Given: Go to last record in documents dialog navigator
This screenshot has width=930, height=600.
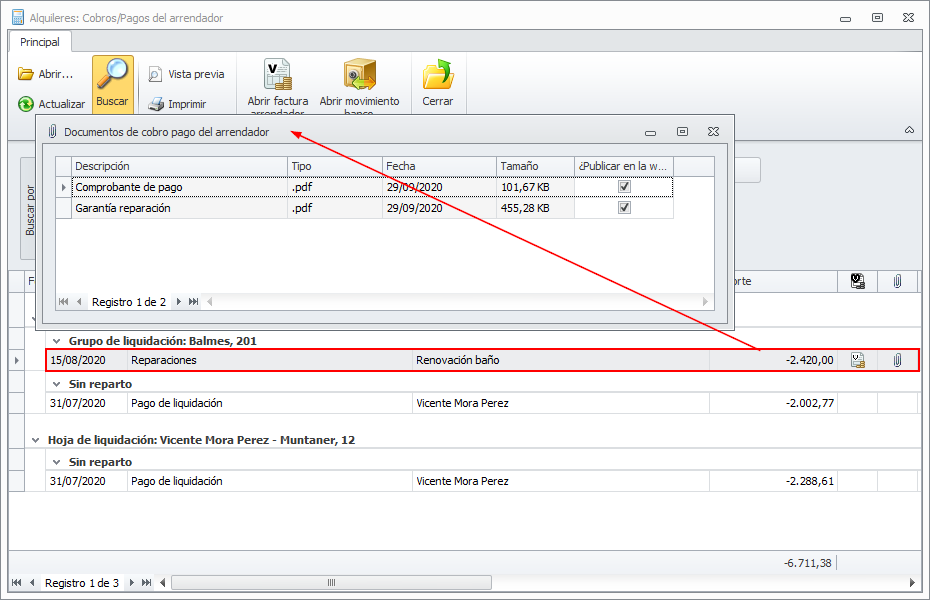Looking at the screenshot, I should 193,302.
